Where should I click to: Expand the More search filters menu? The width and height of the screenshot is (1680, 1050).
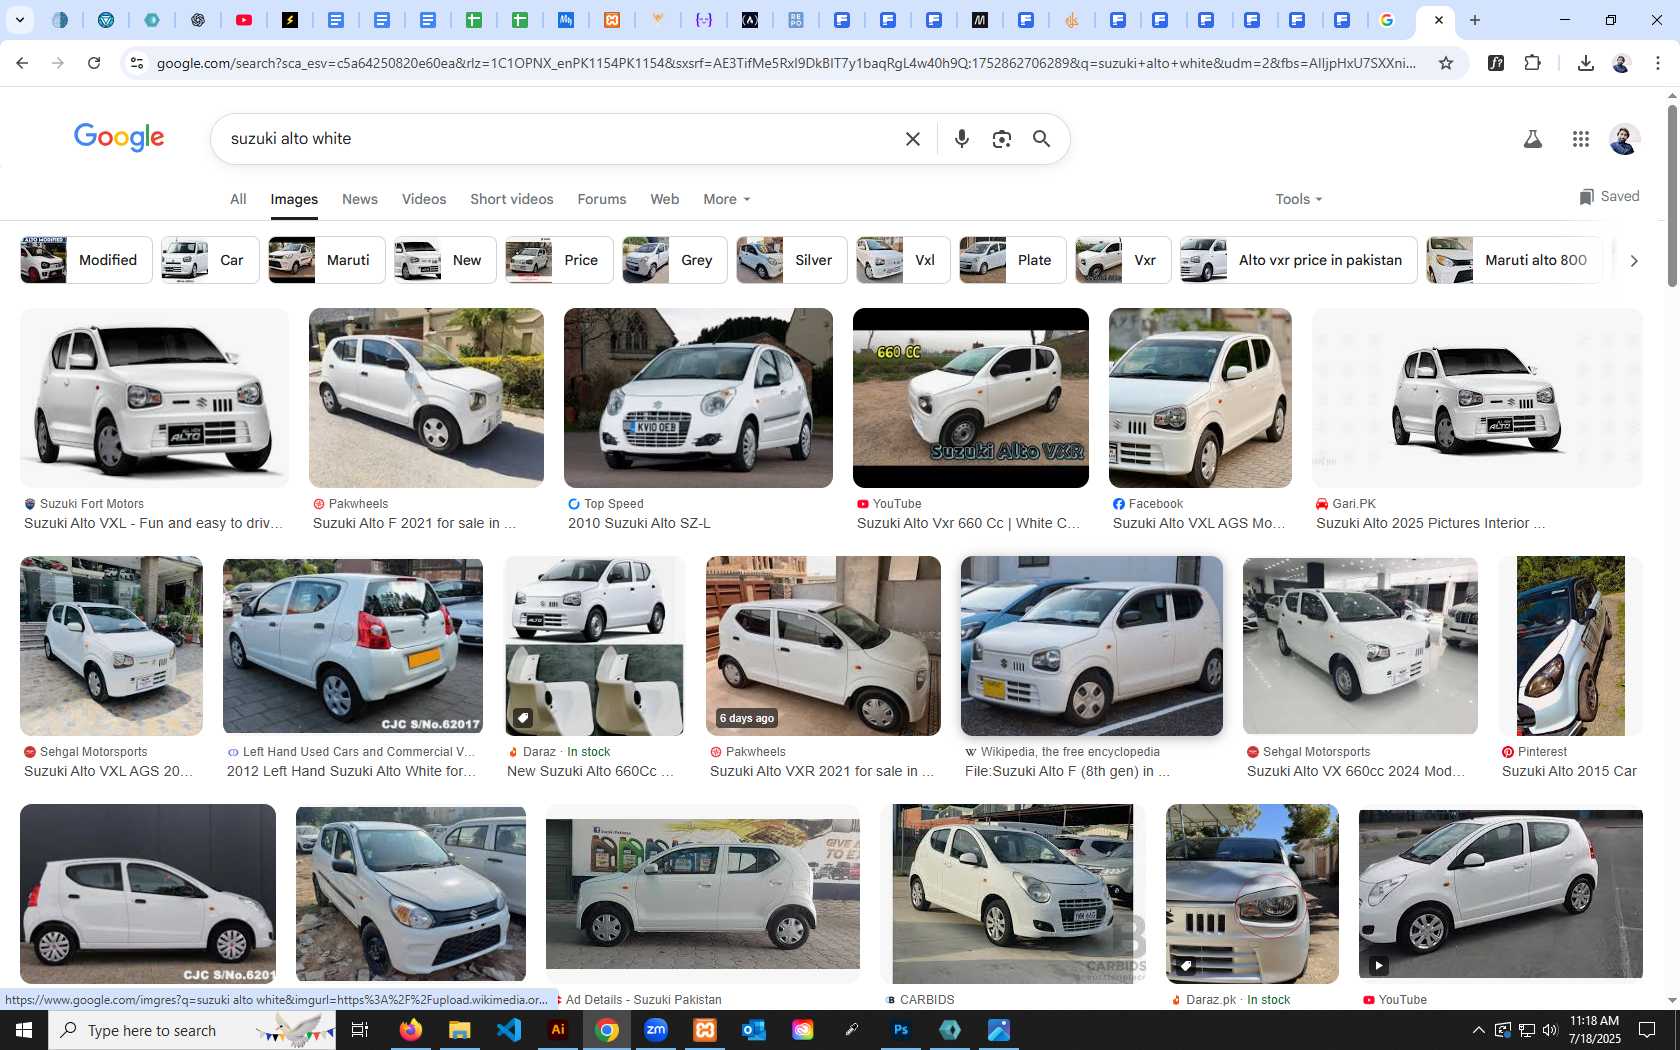(727, 199)
